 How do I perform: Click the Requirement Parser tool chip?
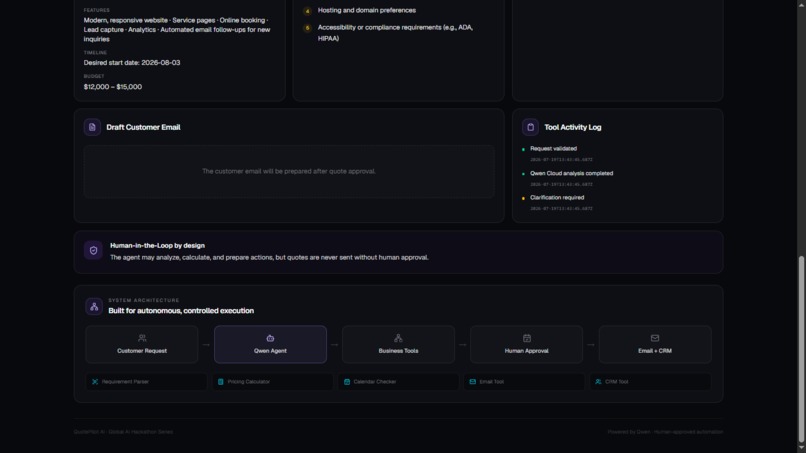pos(146,382)
